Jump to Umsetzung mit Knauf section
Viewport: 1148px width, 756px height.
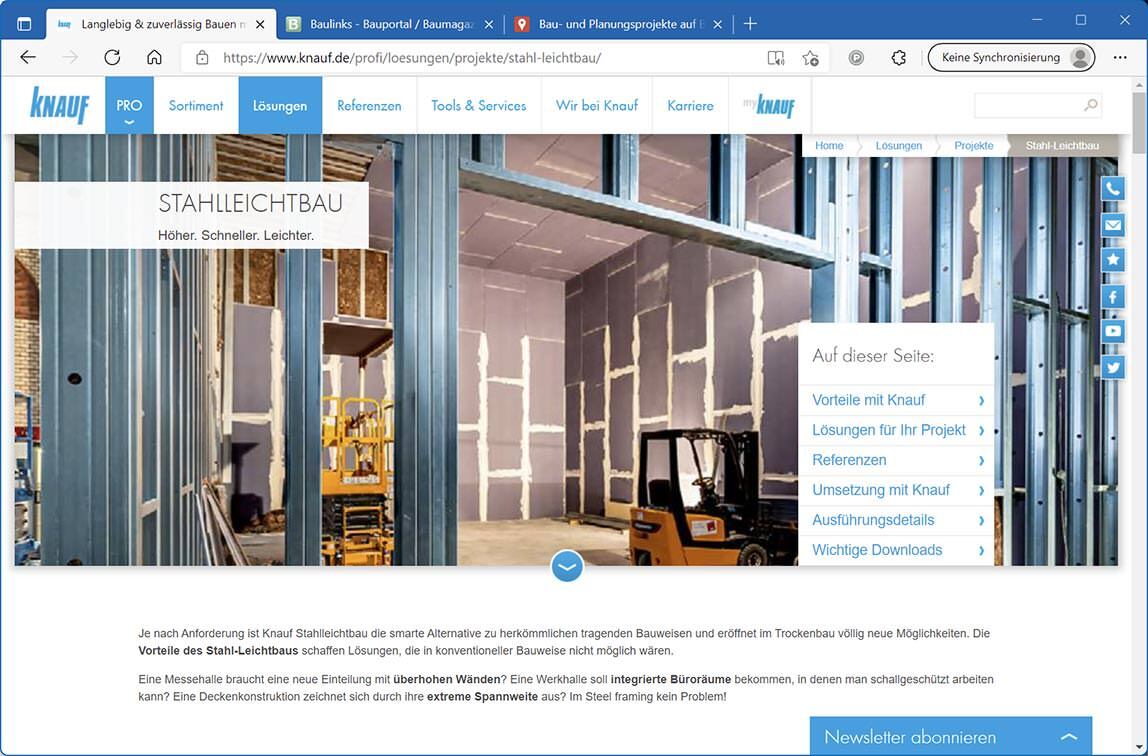point(897,490)
